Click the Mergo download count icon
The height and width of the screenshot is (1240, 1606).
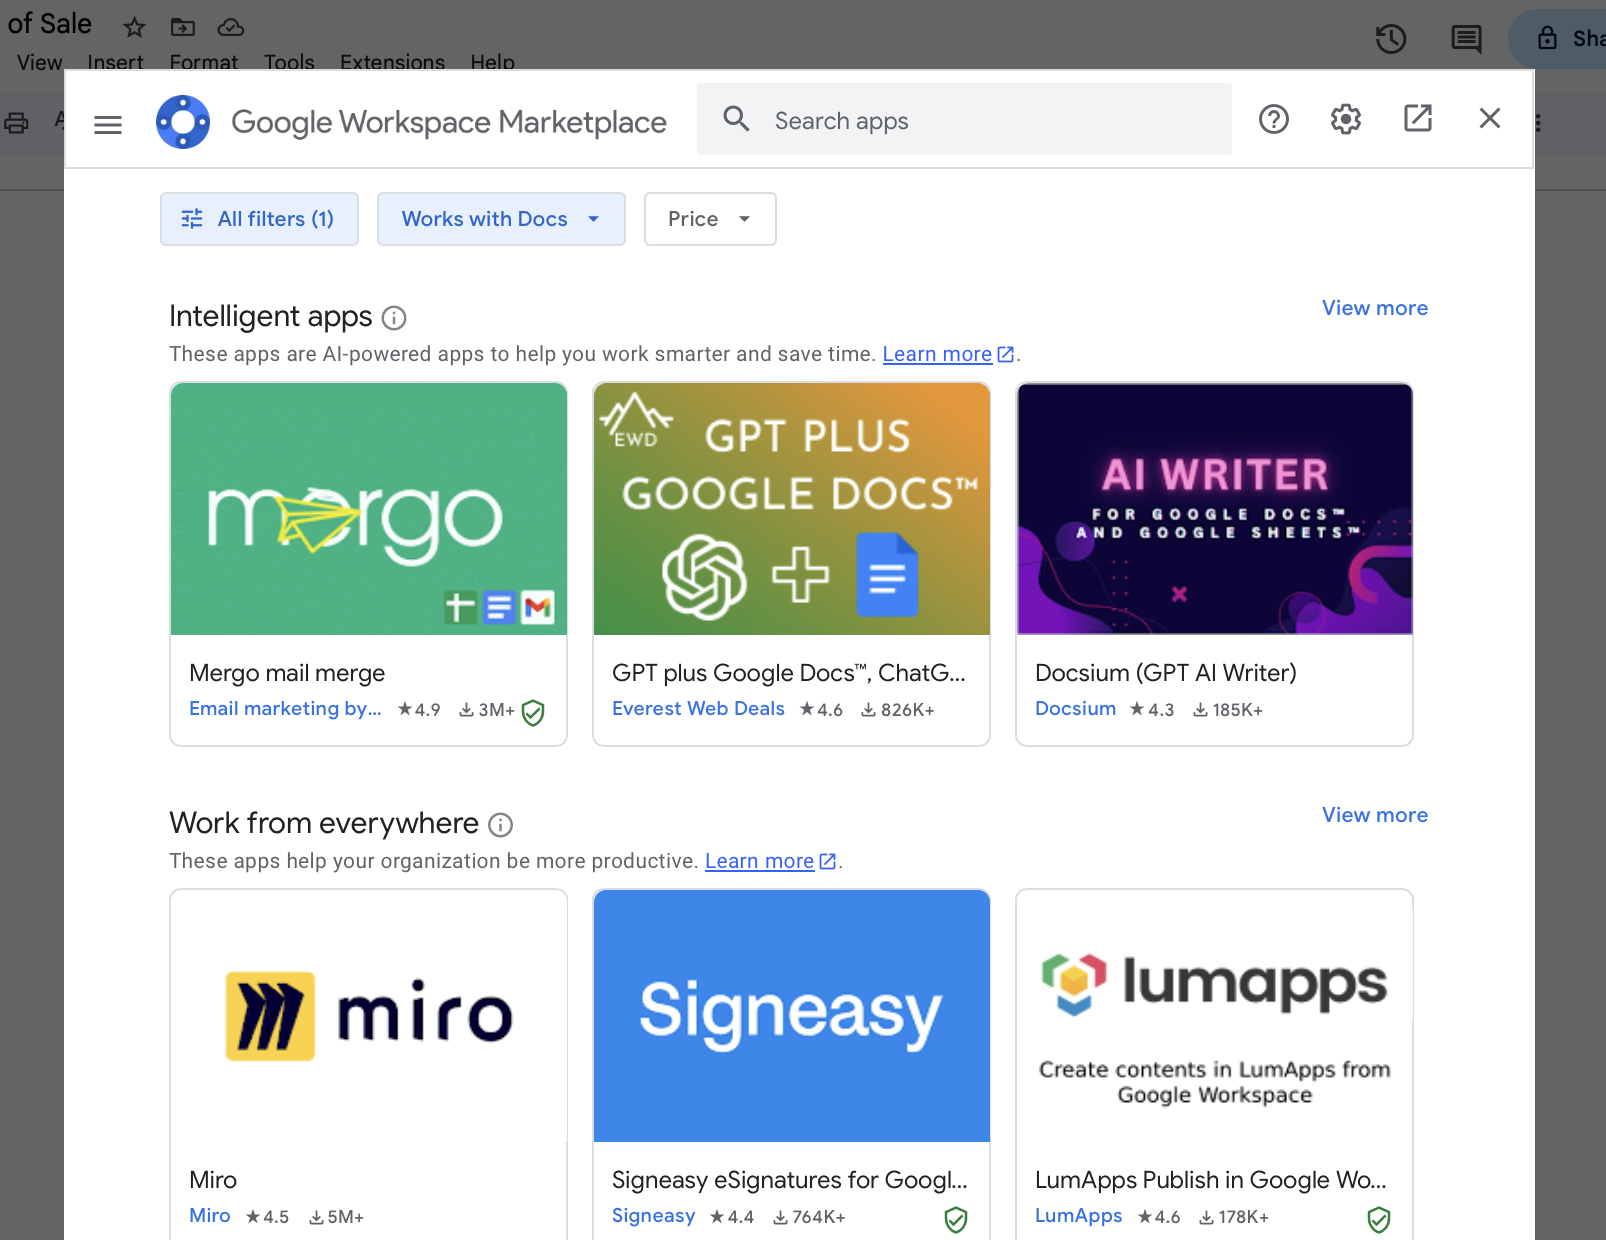click(x=466, y=710)
